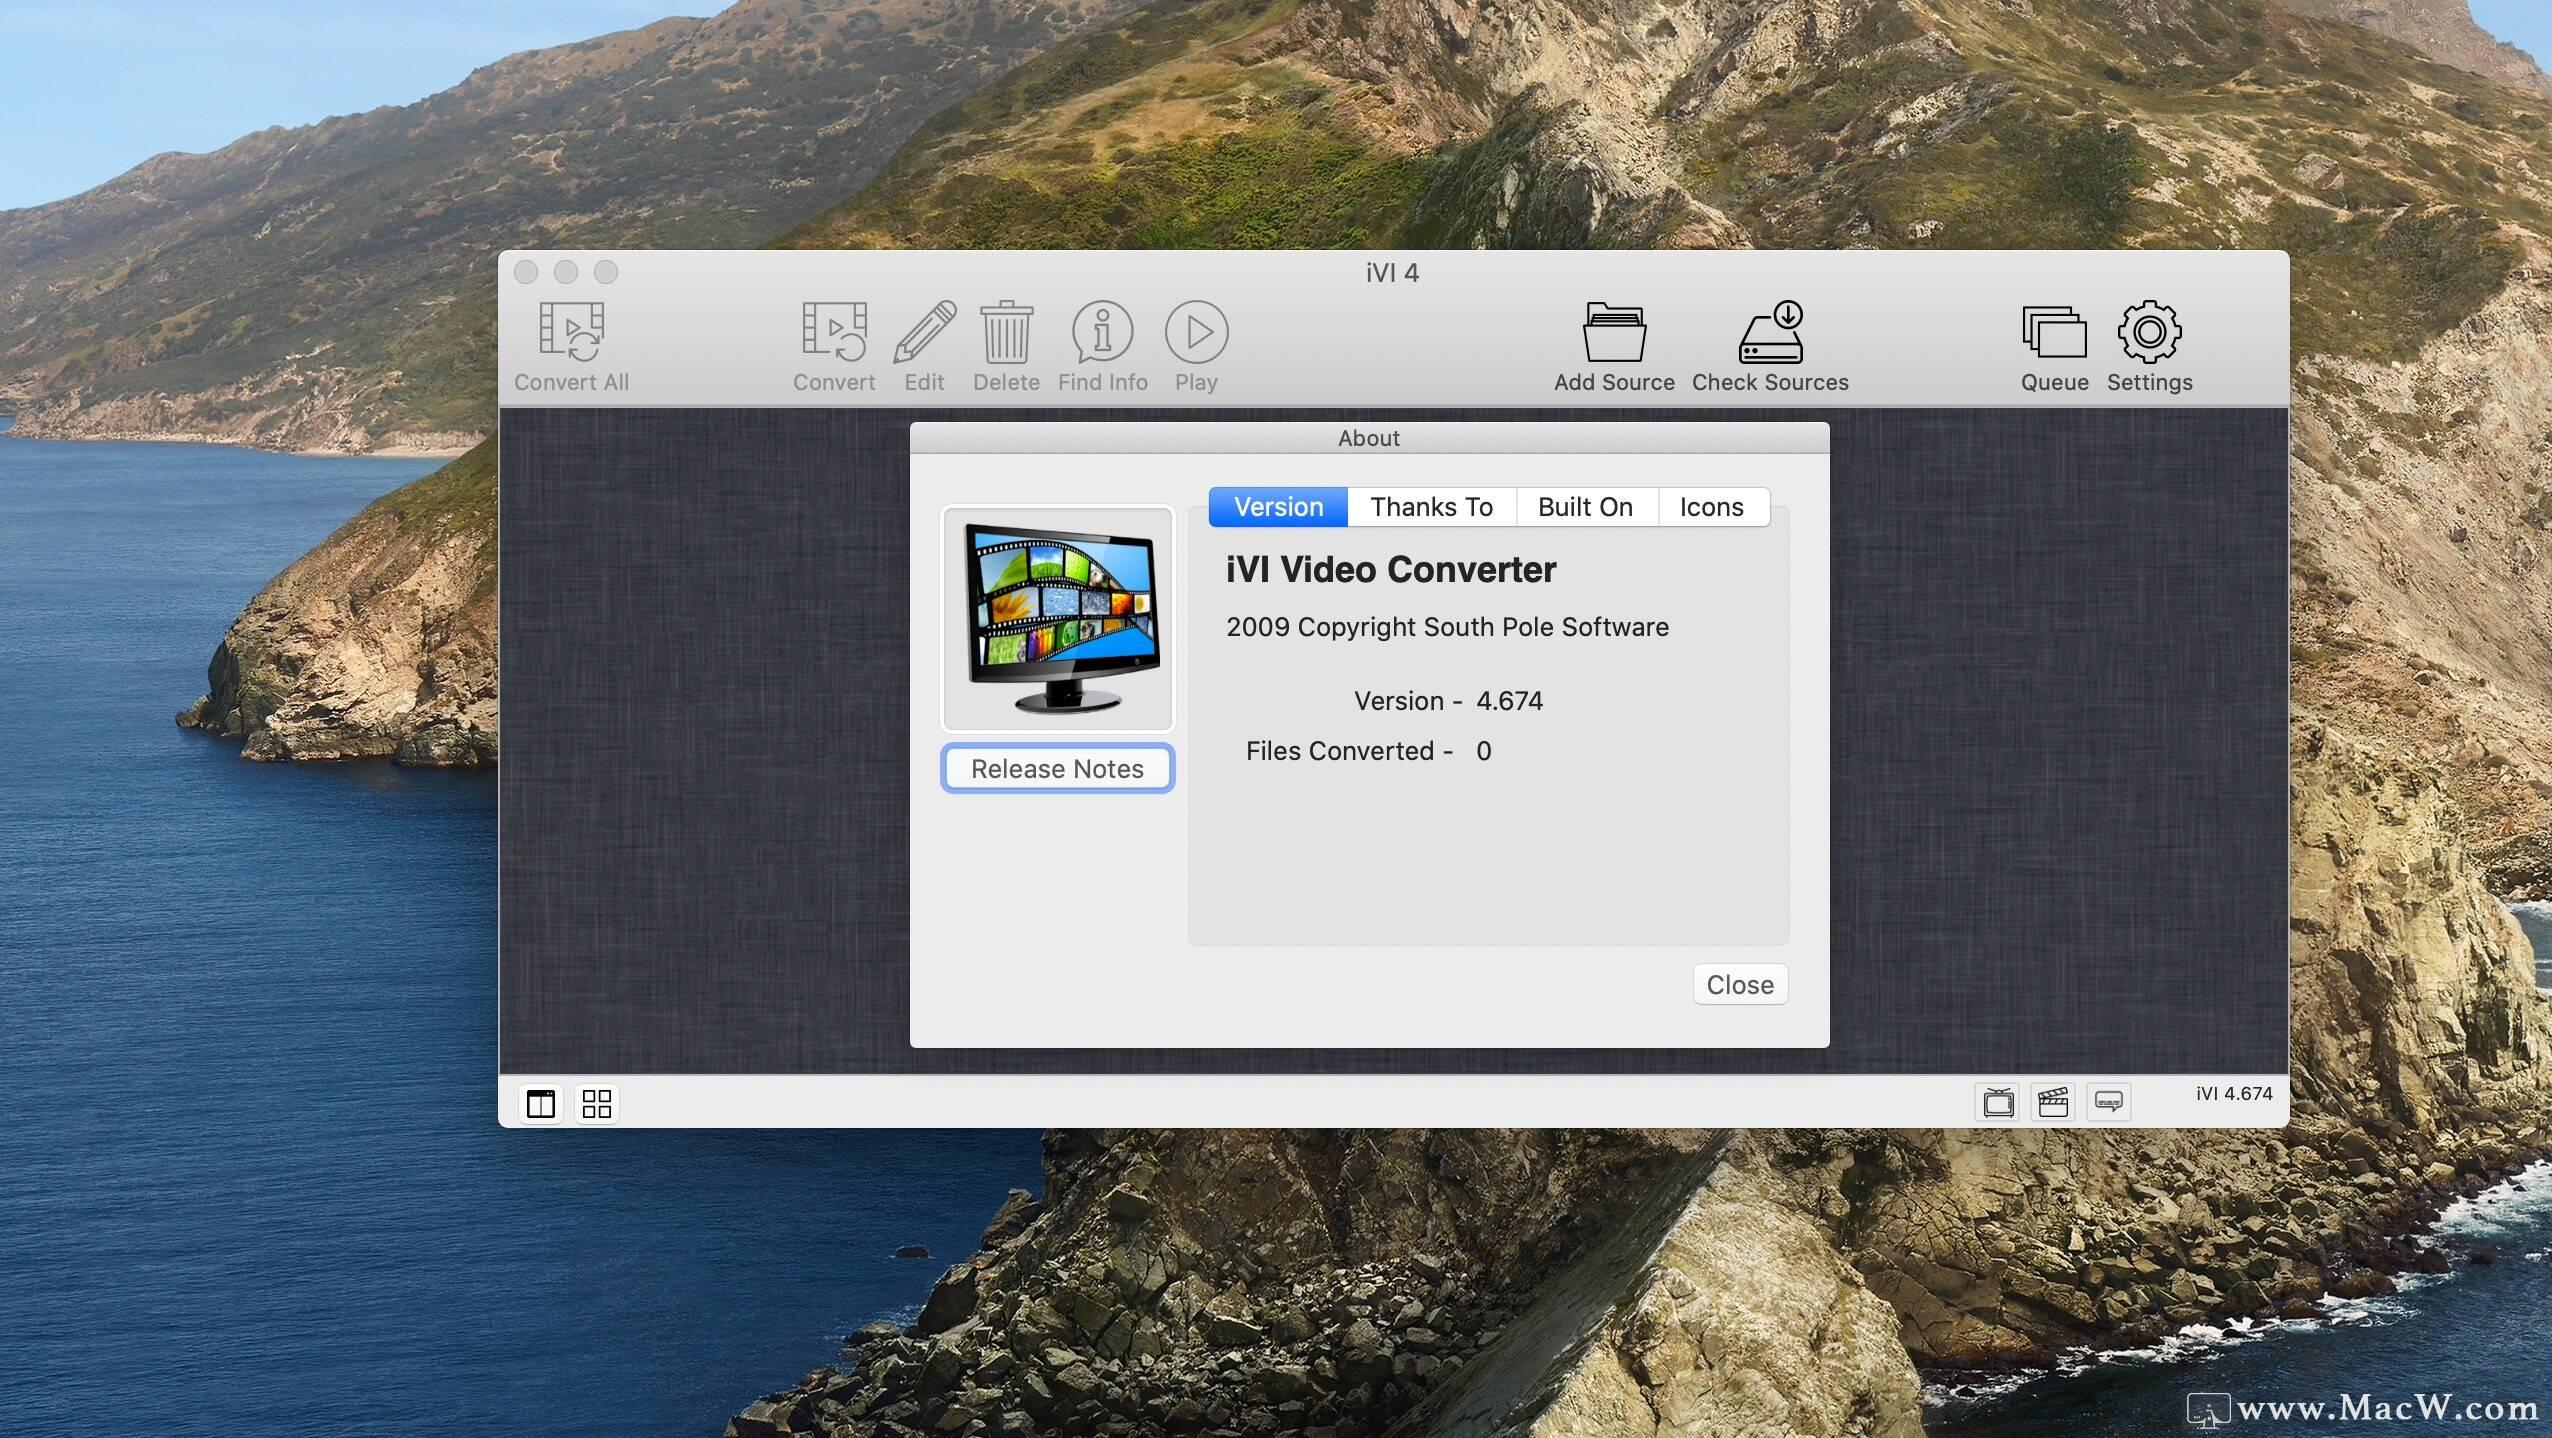This screenshot has width=2552, height=1438.
Task: Click the iVI 4 window title
Action: point(1392,273)
